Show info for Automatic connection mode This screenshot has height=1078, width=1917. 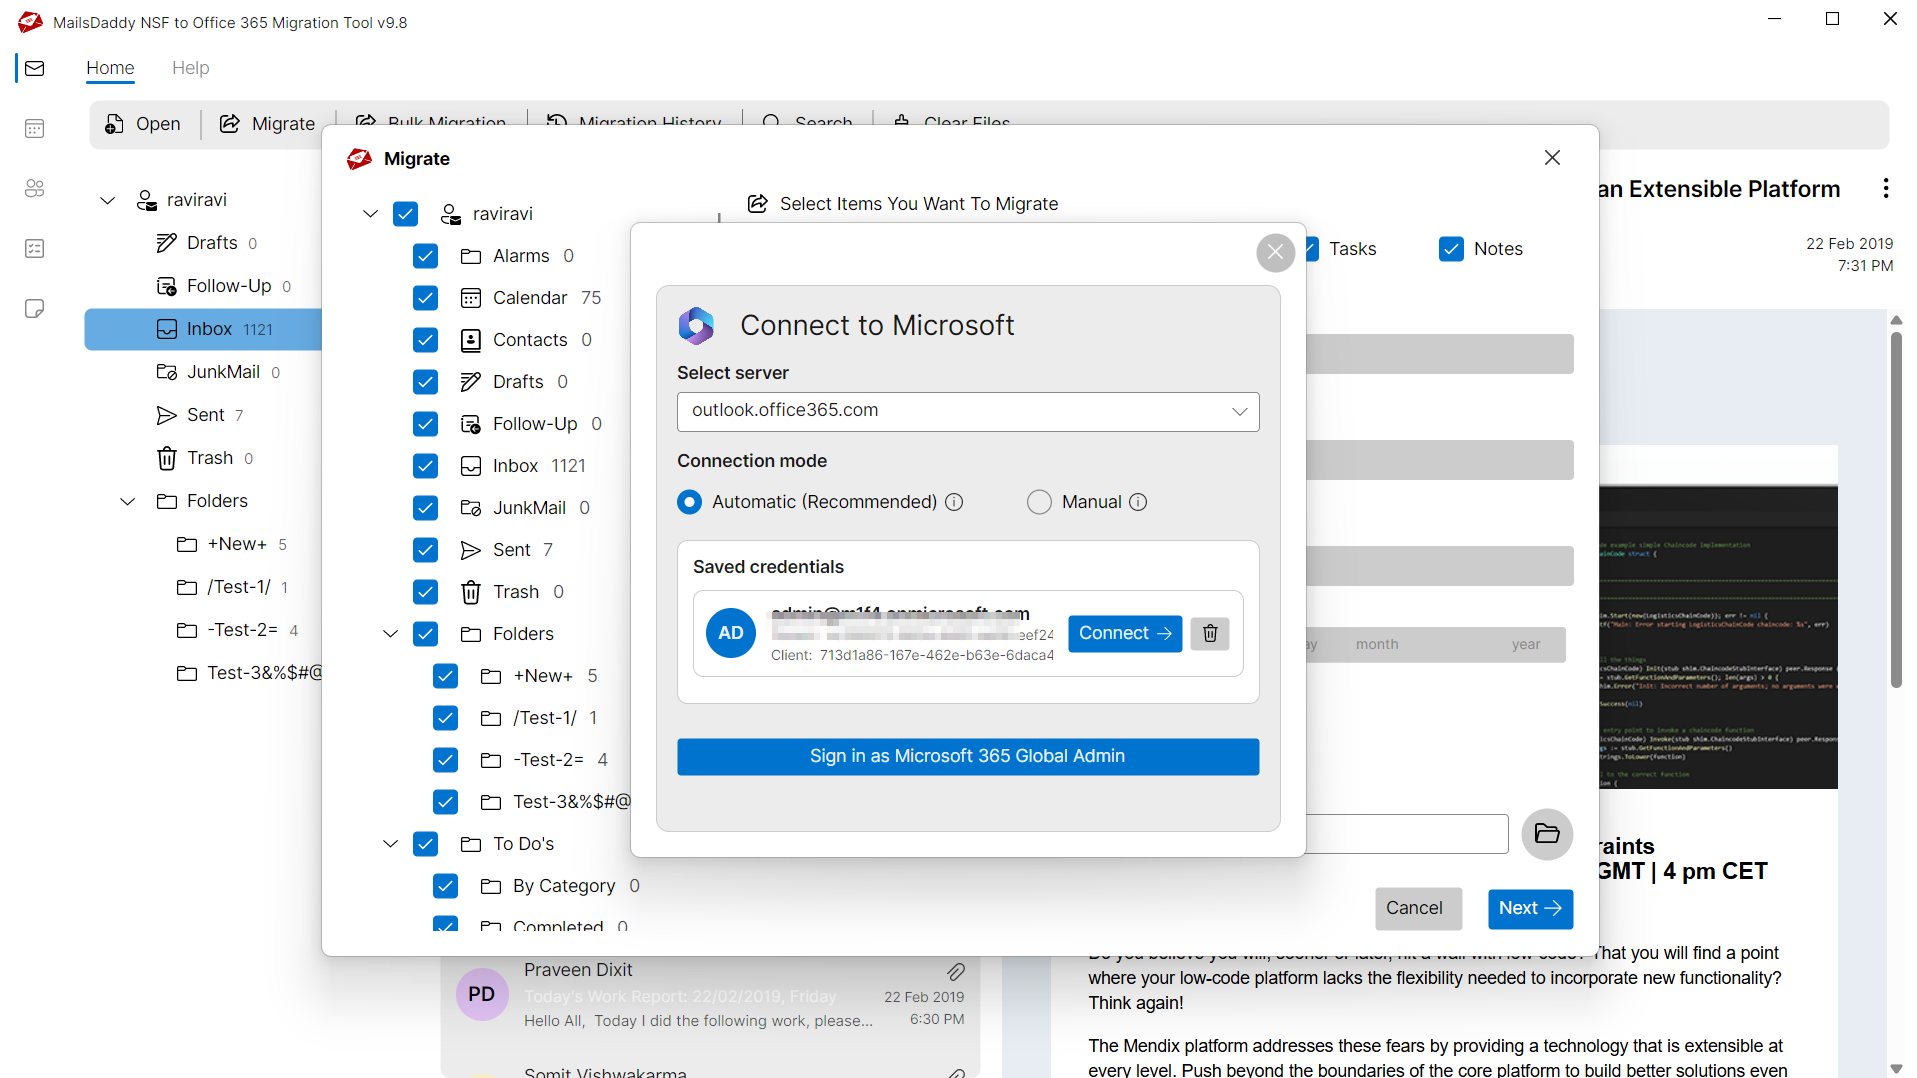click(x=954, y=502)
